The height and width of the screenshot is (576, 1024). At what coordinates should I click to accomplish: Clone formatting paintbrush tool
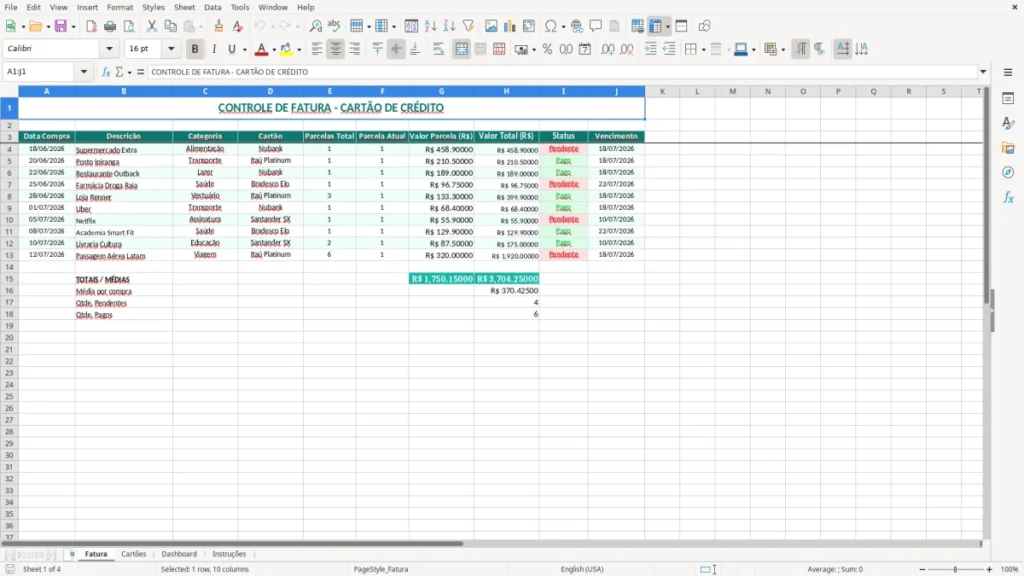(219, 26)
